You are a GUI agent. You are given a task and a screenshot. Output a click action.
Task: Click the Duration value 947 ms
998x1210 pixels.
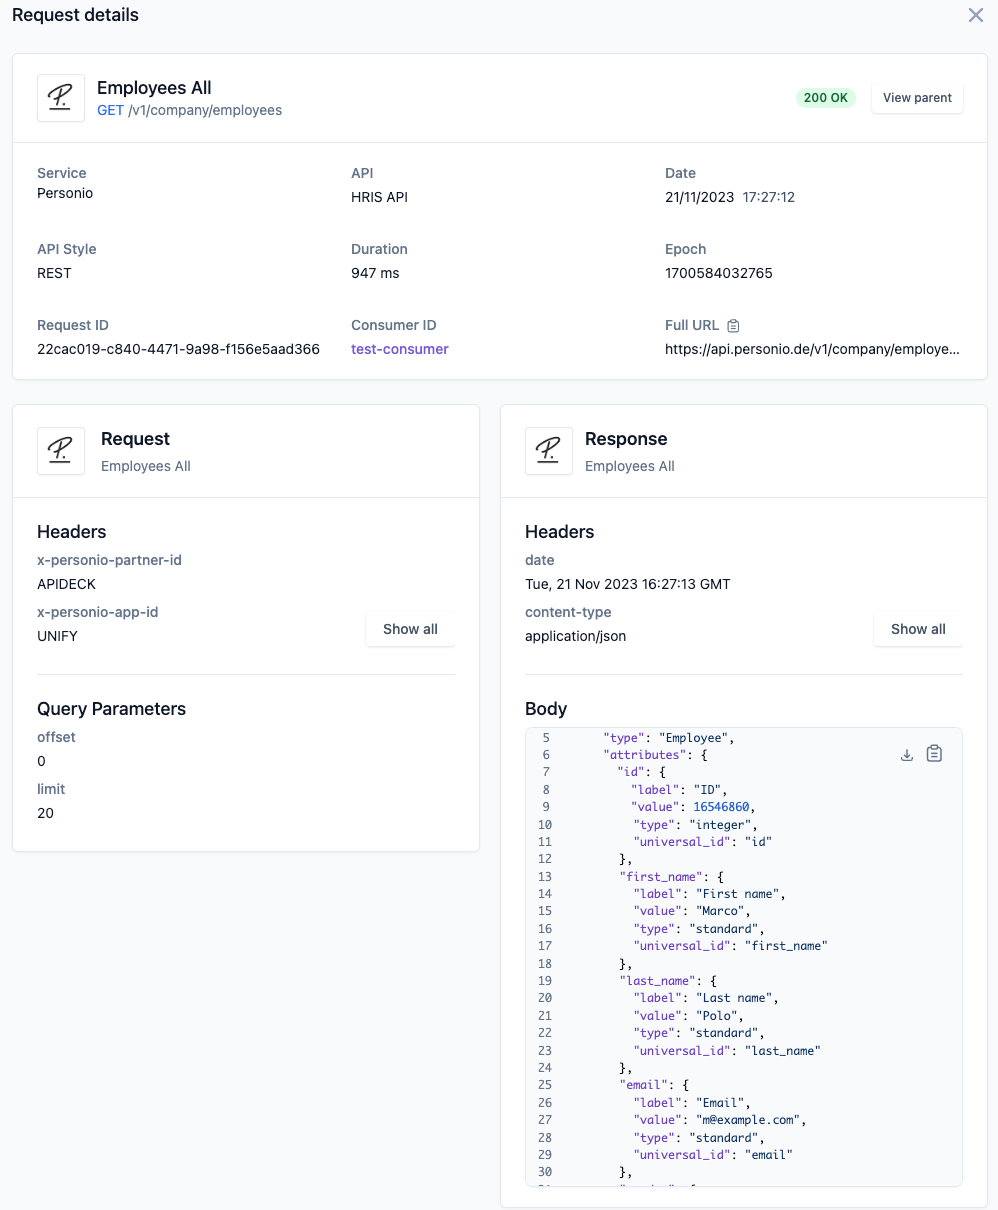pyautogui.click(x=375, y=273)
